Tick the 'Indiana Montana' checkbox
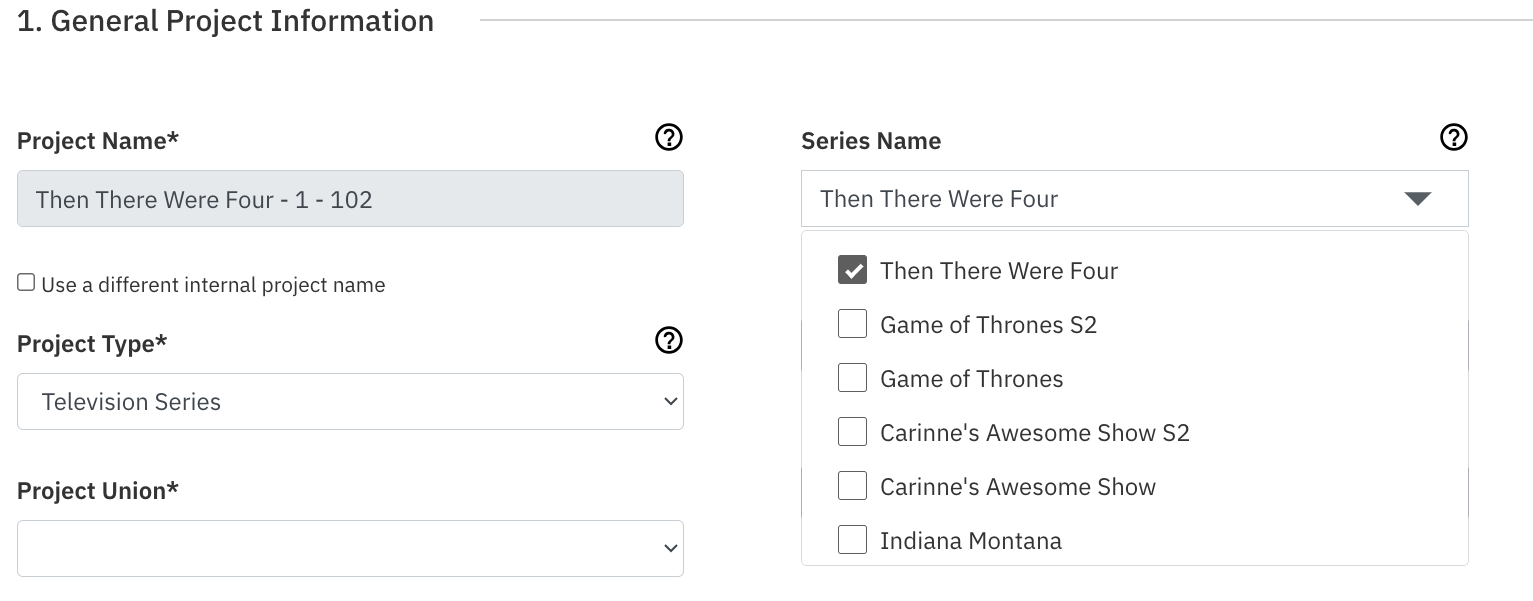1533x601 pixels. [852, 540]
